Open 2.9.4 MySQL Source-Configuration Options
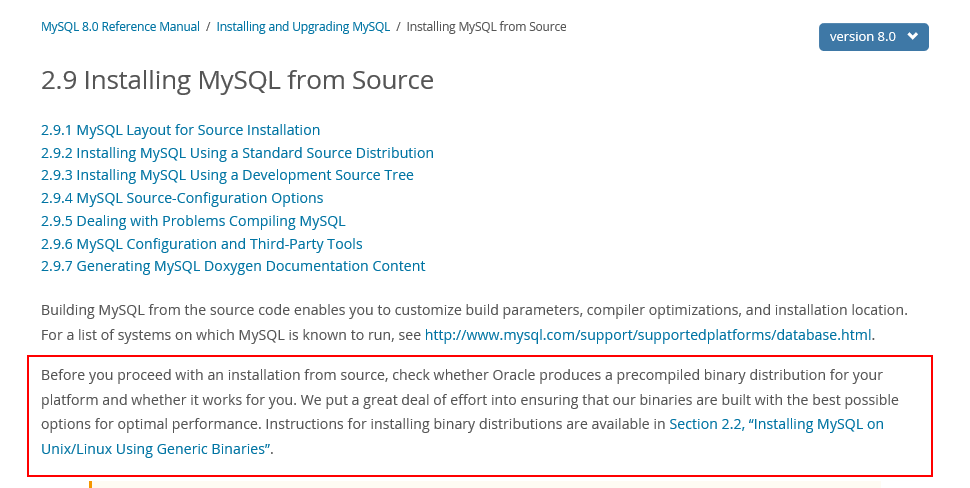 tap(182, 198)
